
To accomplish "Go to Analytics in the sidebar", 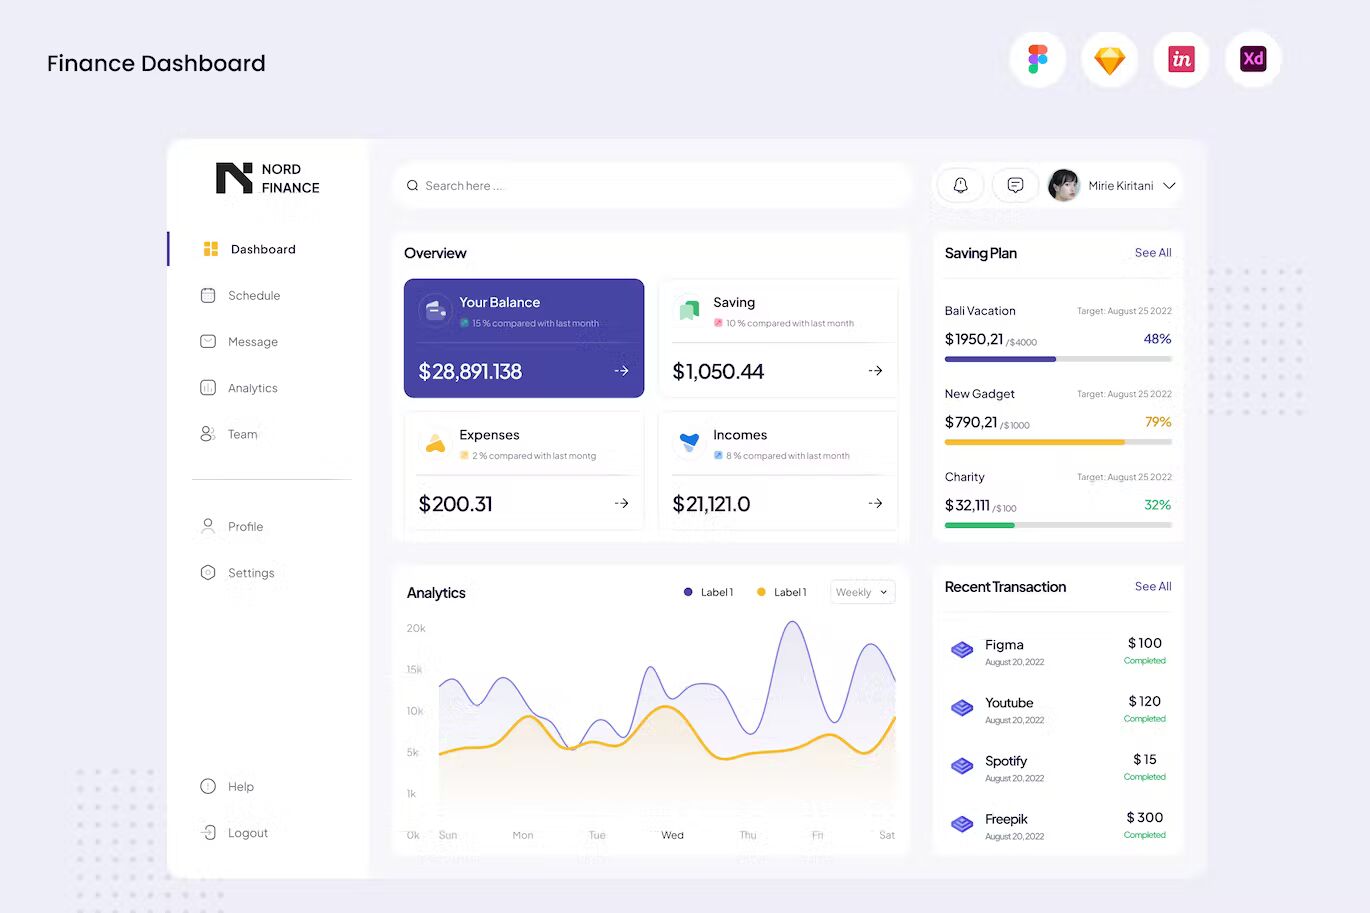I will (x=252, y=388).
